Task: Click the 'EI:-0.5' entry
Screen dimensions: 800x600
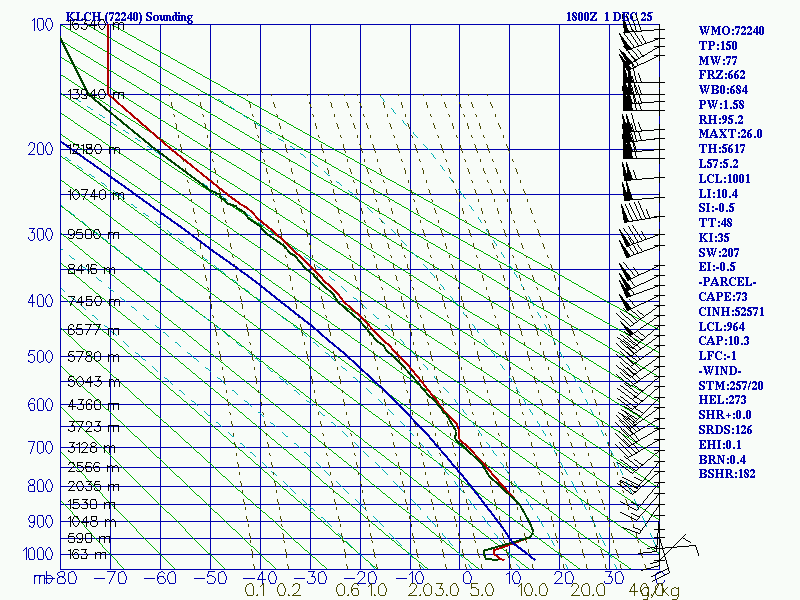Action: pos(717,267)
